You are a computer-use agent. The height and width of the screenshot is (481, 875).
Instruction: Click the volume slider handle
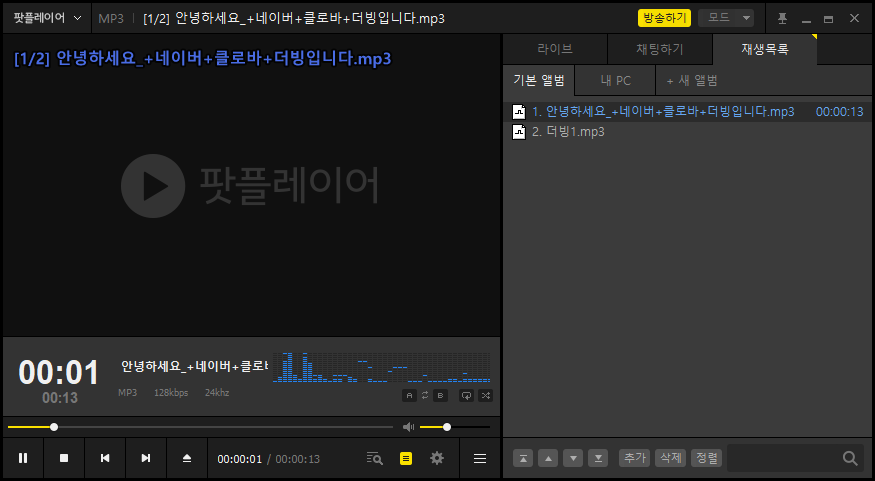click(x=447, y=427)
